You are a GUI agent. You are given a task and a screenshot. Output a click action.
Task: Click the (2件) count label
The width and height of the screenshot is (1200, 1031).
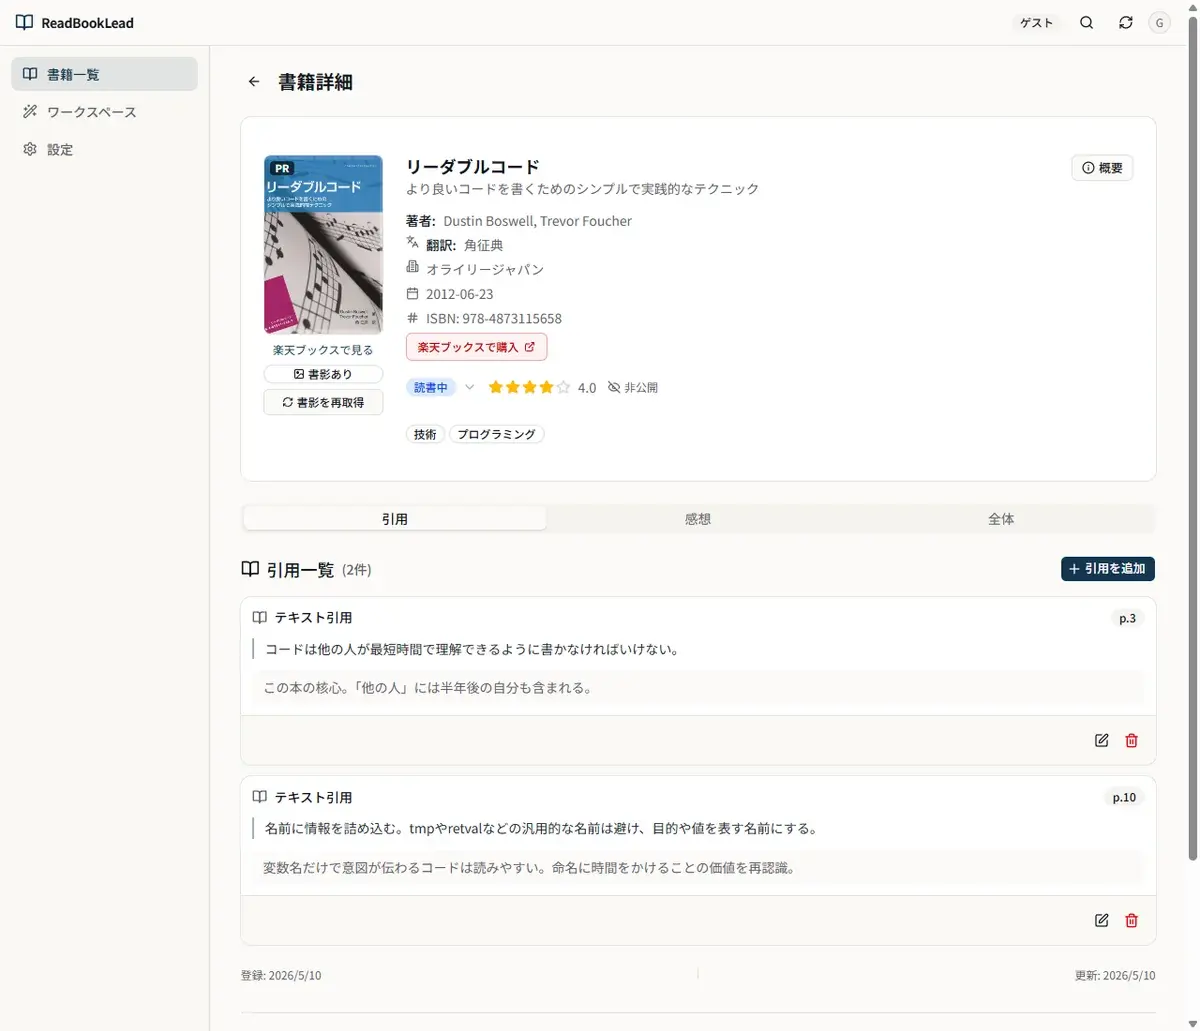(356, 570)
